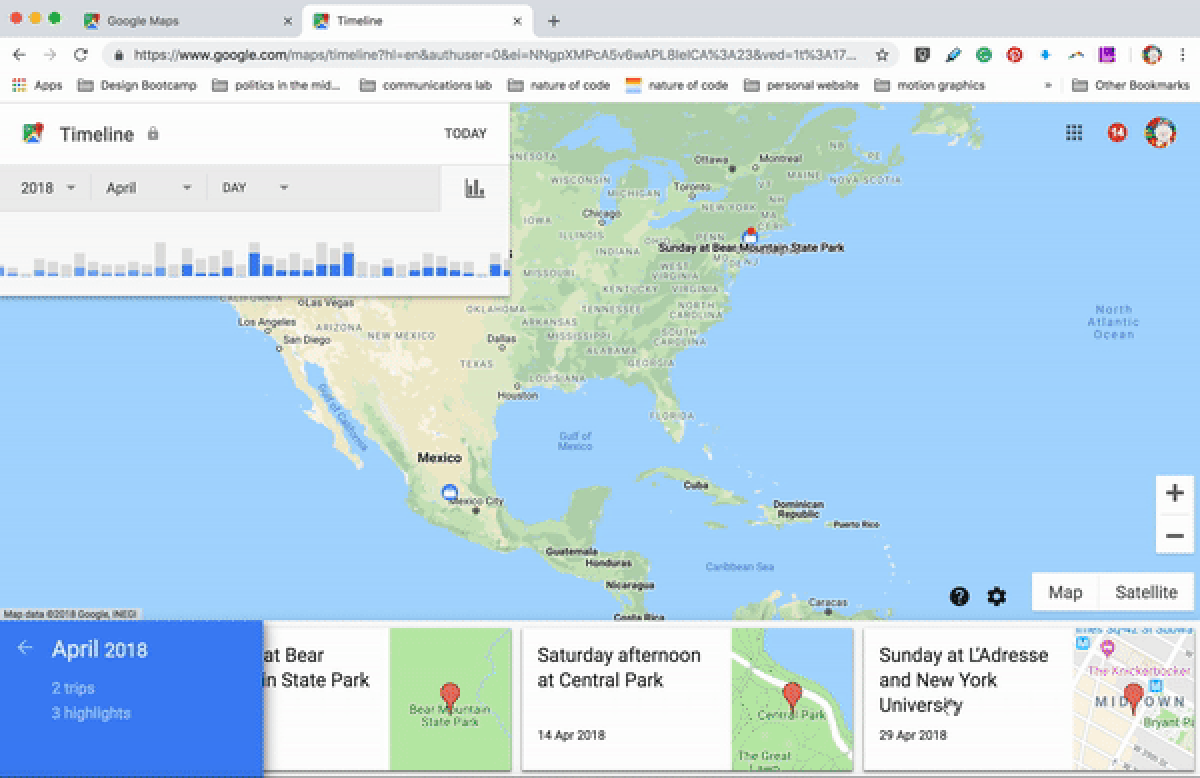Click the Bear Mountain State Park map marker

pos(750,236)
